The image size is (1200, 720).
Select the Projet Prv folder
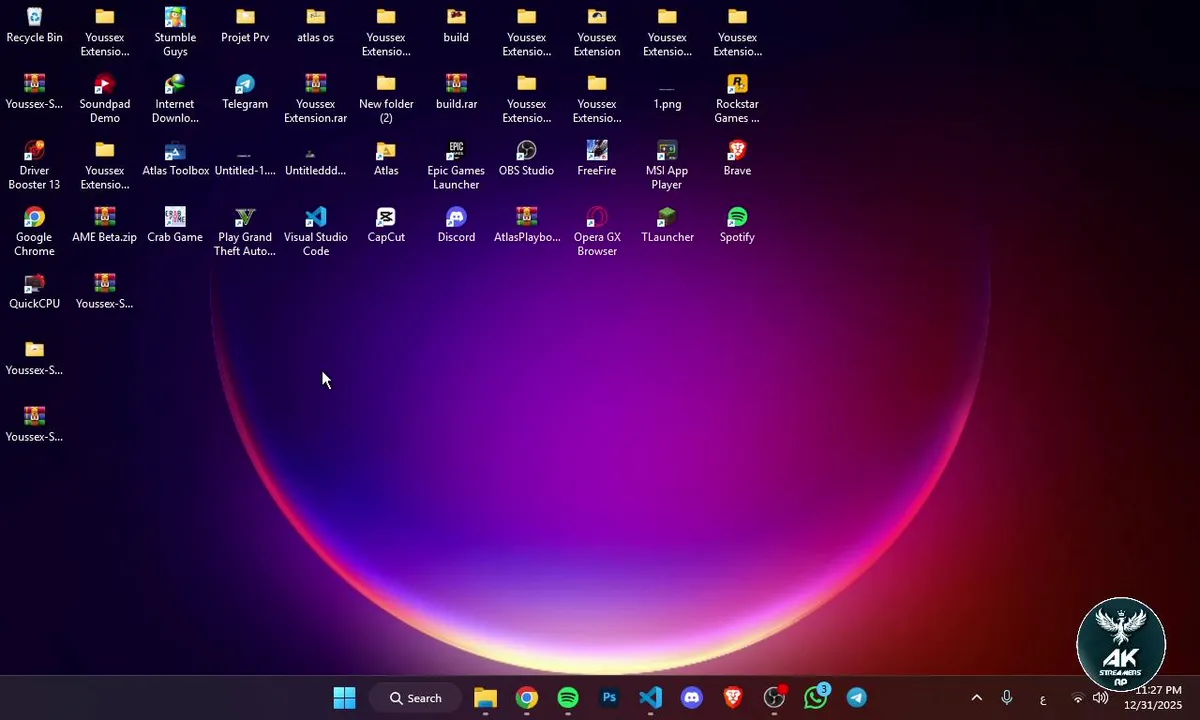pos(245,26)
